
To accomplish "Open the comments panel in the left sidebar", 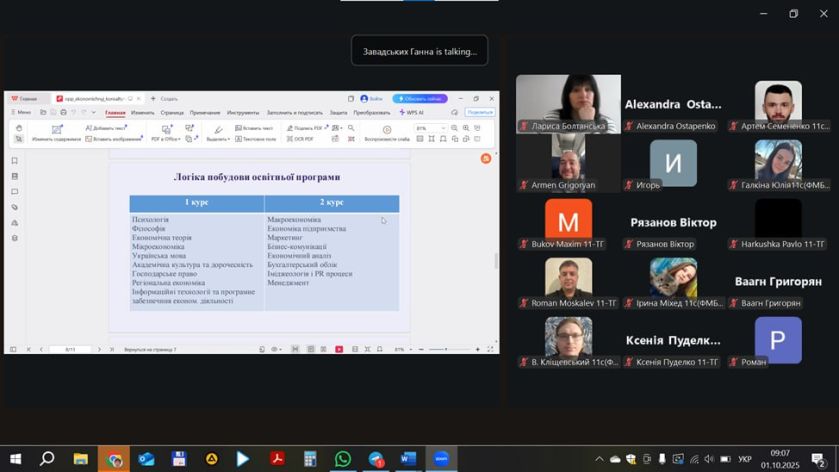I will (x=14, y=192).
